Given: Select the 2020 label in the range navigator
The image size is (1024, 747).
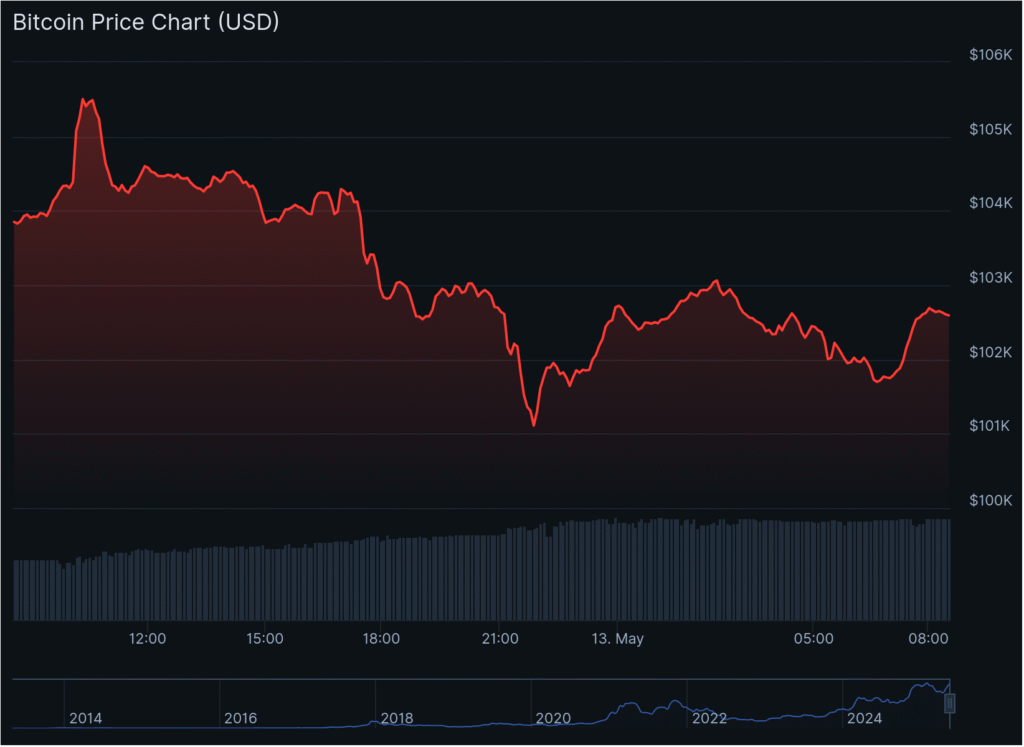Looking at the screenshot, I should pos(553,718).
